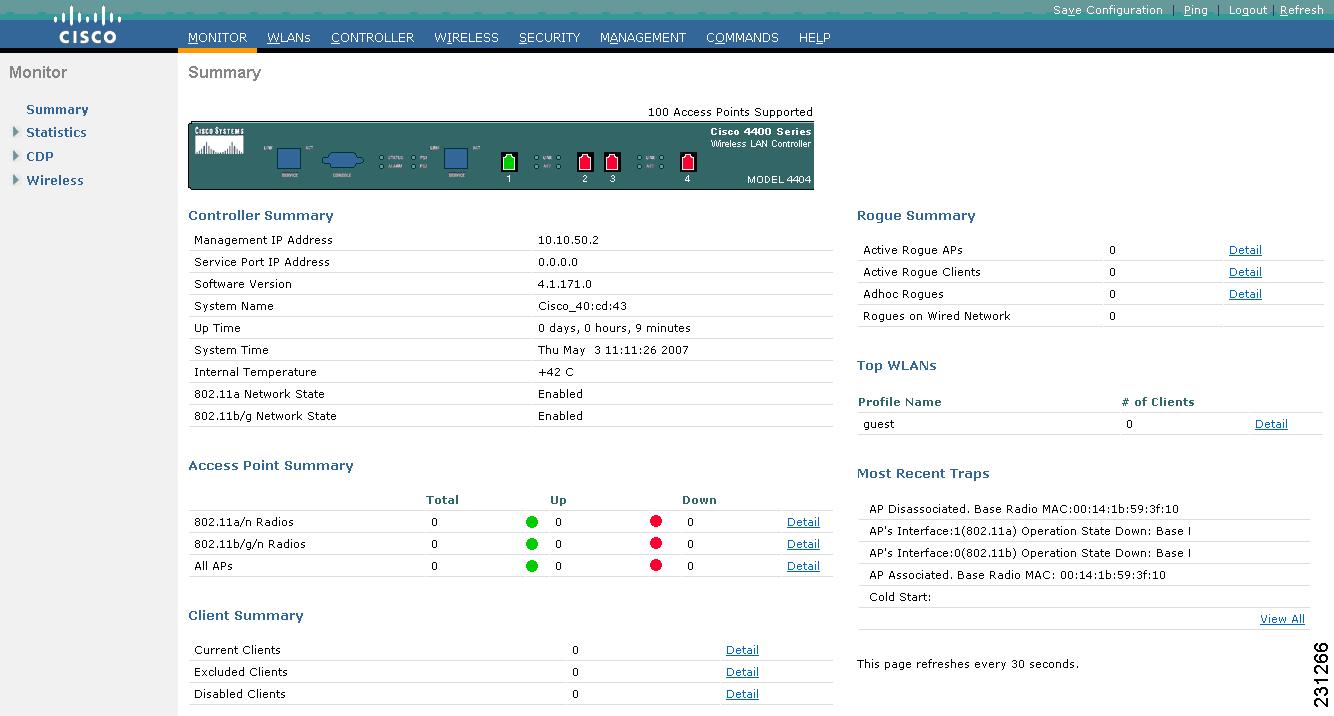Click the Up Time value
1334x716 pixels.
coord(614,328)
